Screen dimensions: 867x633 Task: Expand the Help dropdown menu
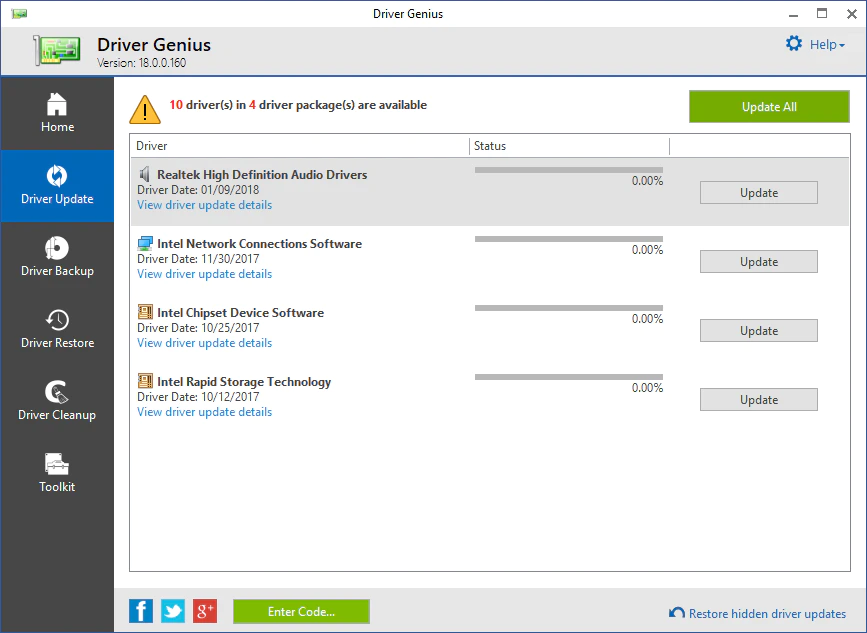tap(827, 45)
